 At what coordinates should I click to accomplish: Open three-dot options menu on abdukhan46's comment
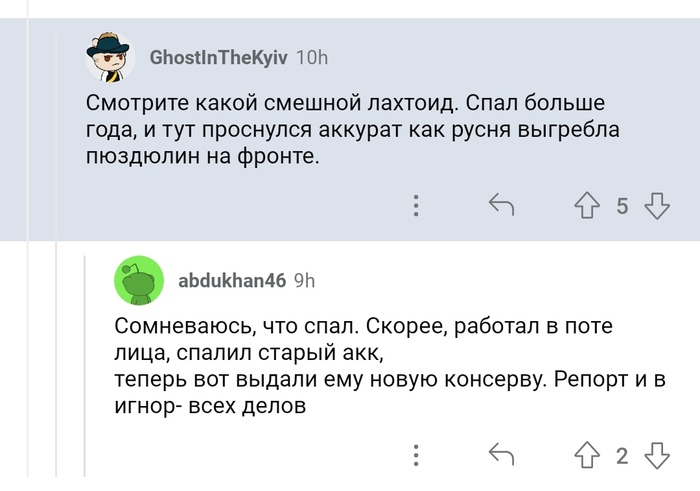[416, 456]
